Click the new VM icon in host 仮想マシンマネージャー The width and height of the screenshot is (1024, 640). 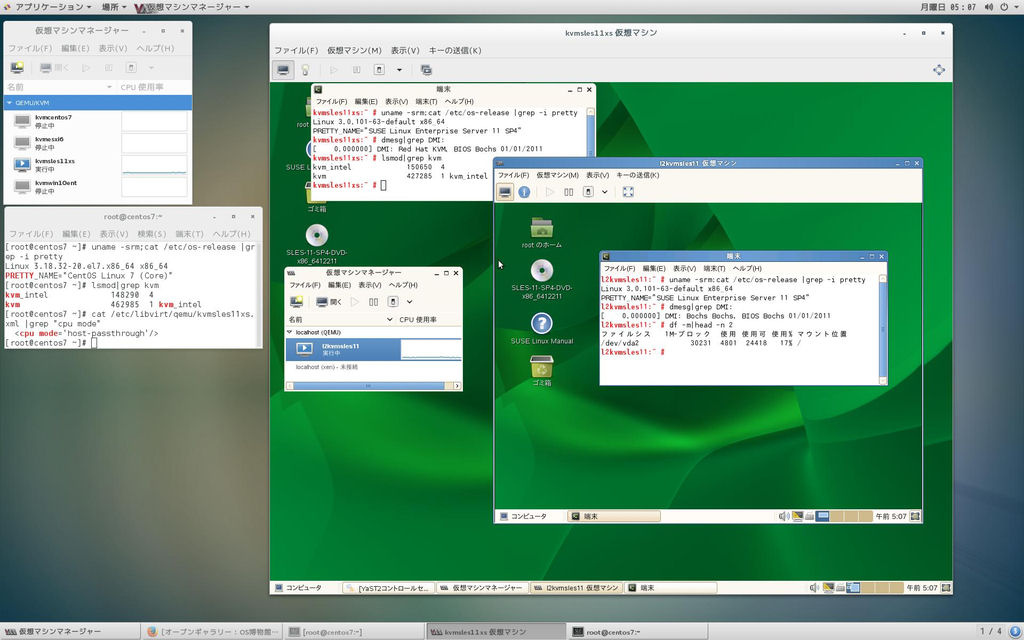coord(17,67)
